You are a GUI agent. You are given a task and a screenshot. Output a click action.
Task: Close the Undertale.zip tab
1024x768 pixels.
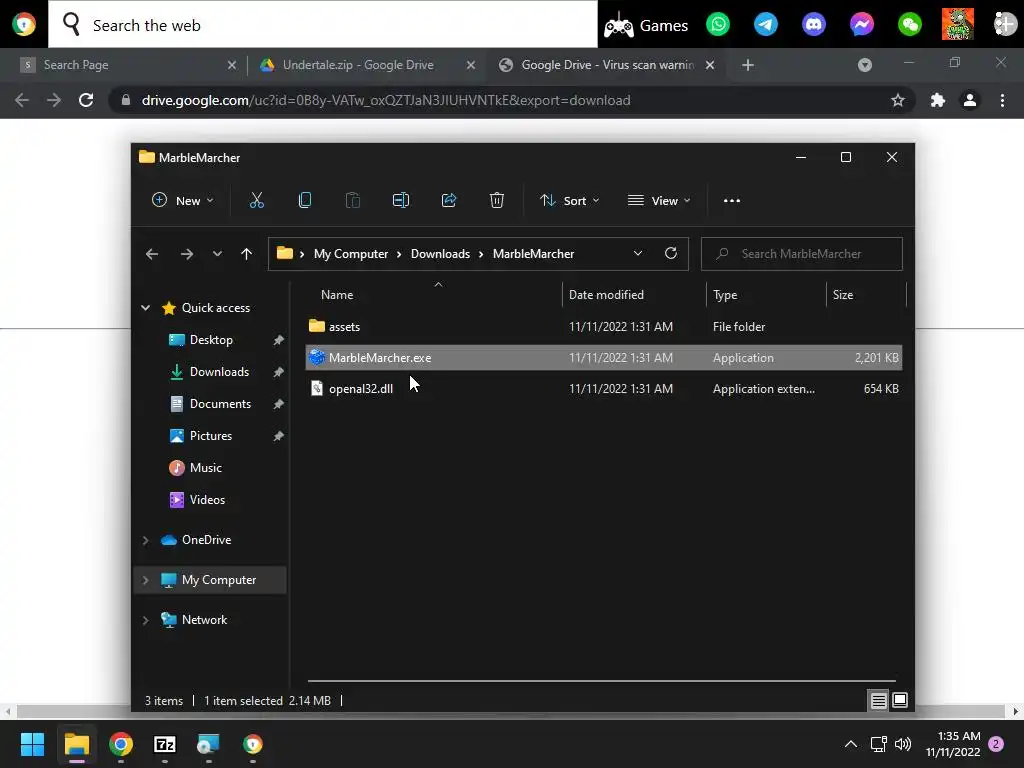pyautogui.click(x=471, y=65)
